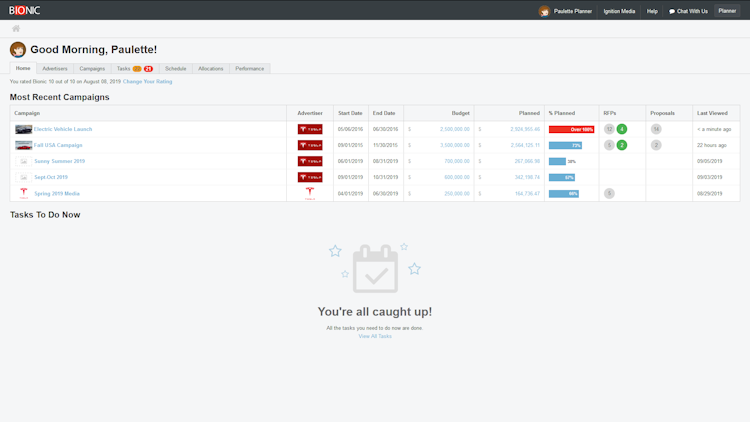Click proposals badge 2 for Fall USA Campaign

point(656,145)
